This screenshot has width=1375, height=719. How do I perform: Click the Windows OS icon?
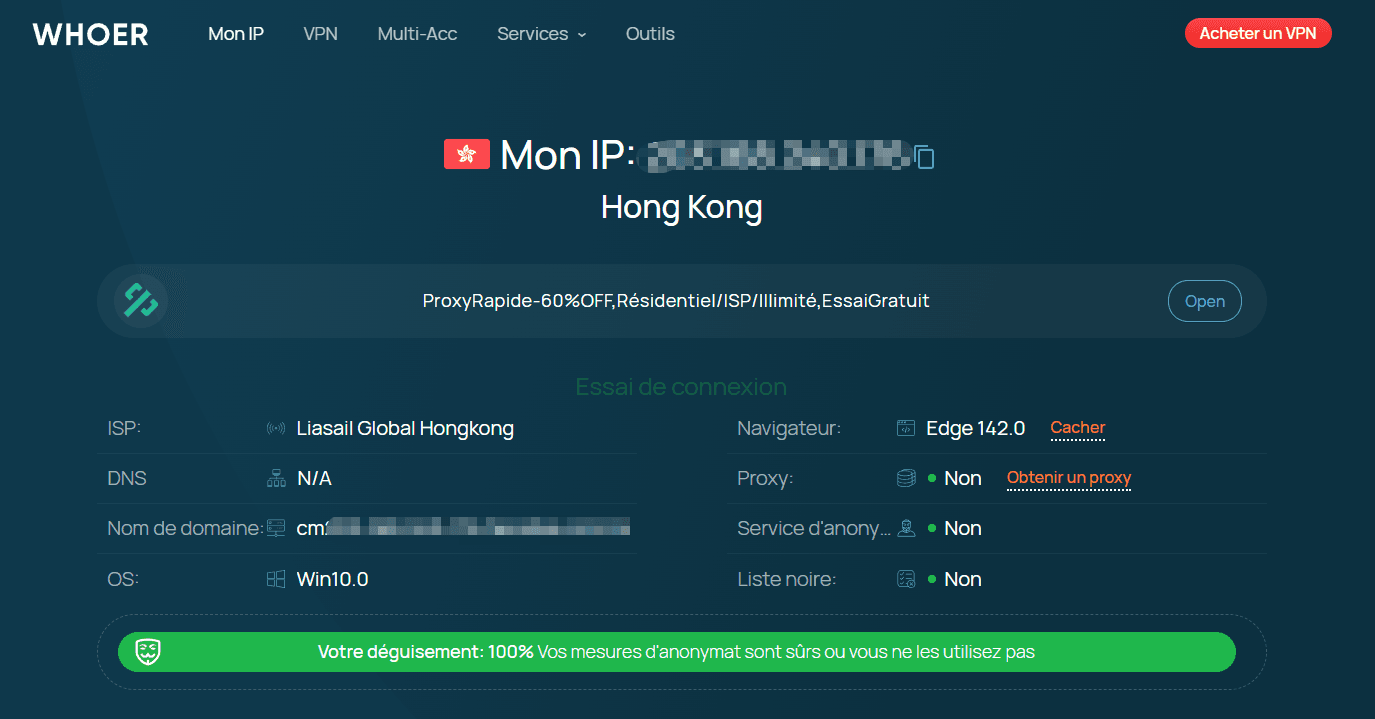pos(276,579)
